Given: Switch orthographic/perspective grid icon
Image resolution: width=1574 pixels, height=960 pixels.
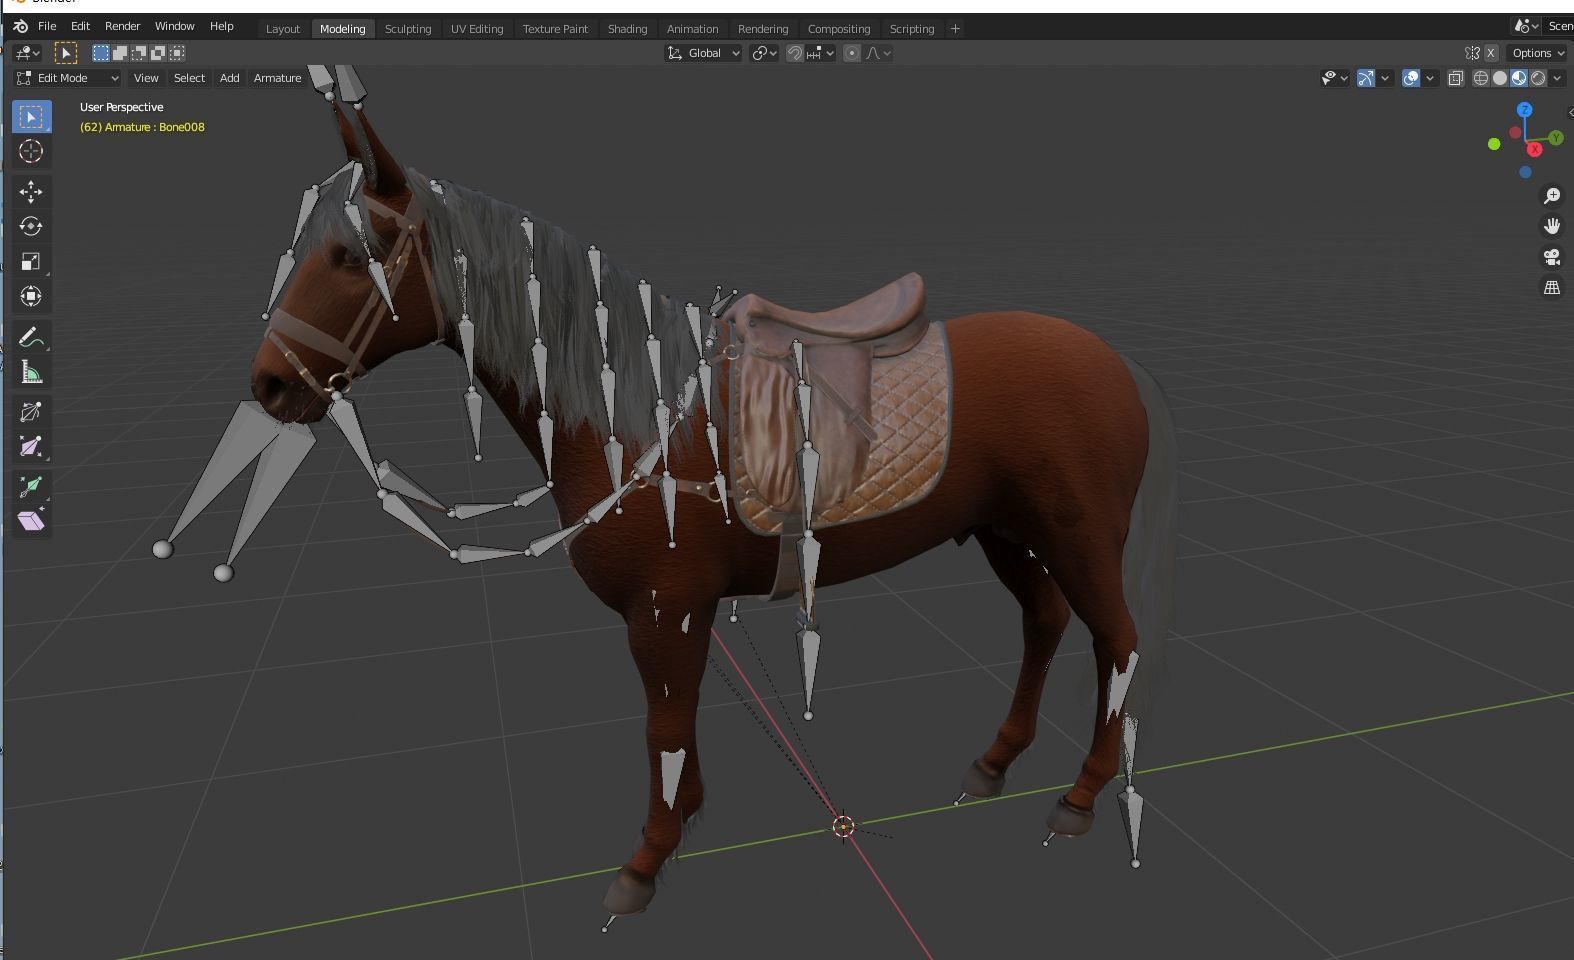Looking at the screenshot, I should point(1551,287).
